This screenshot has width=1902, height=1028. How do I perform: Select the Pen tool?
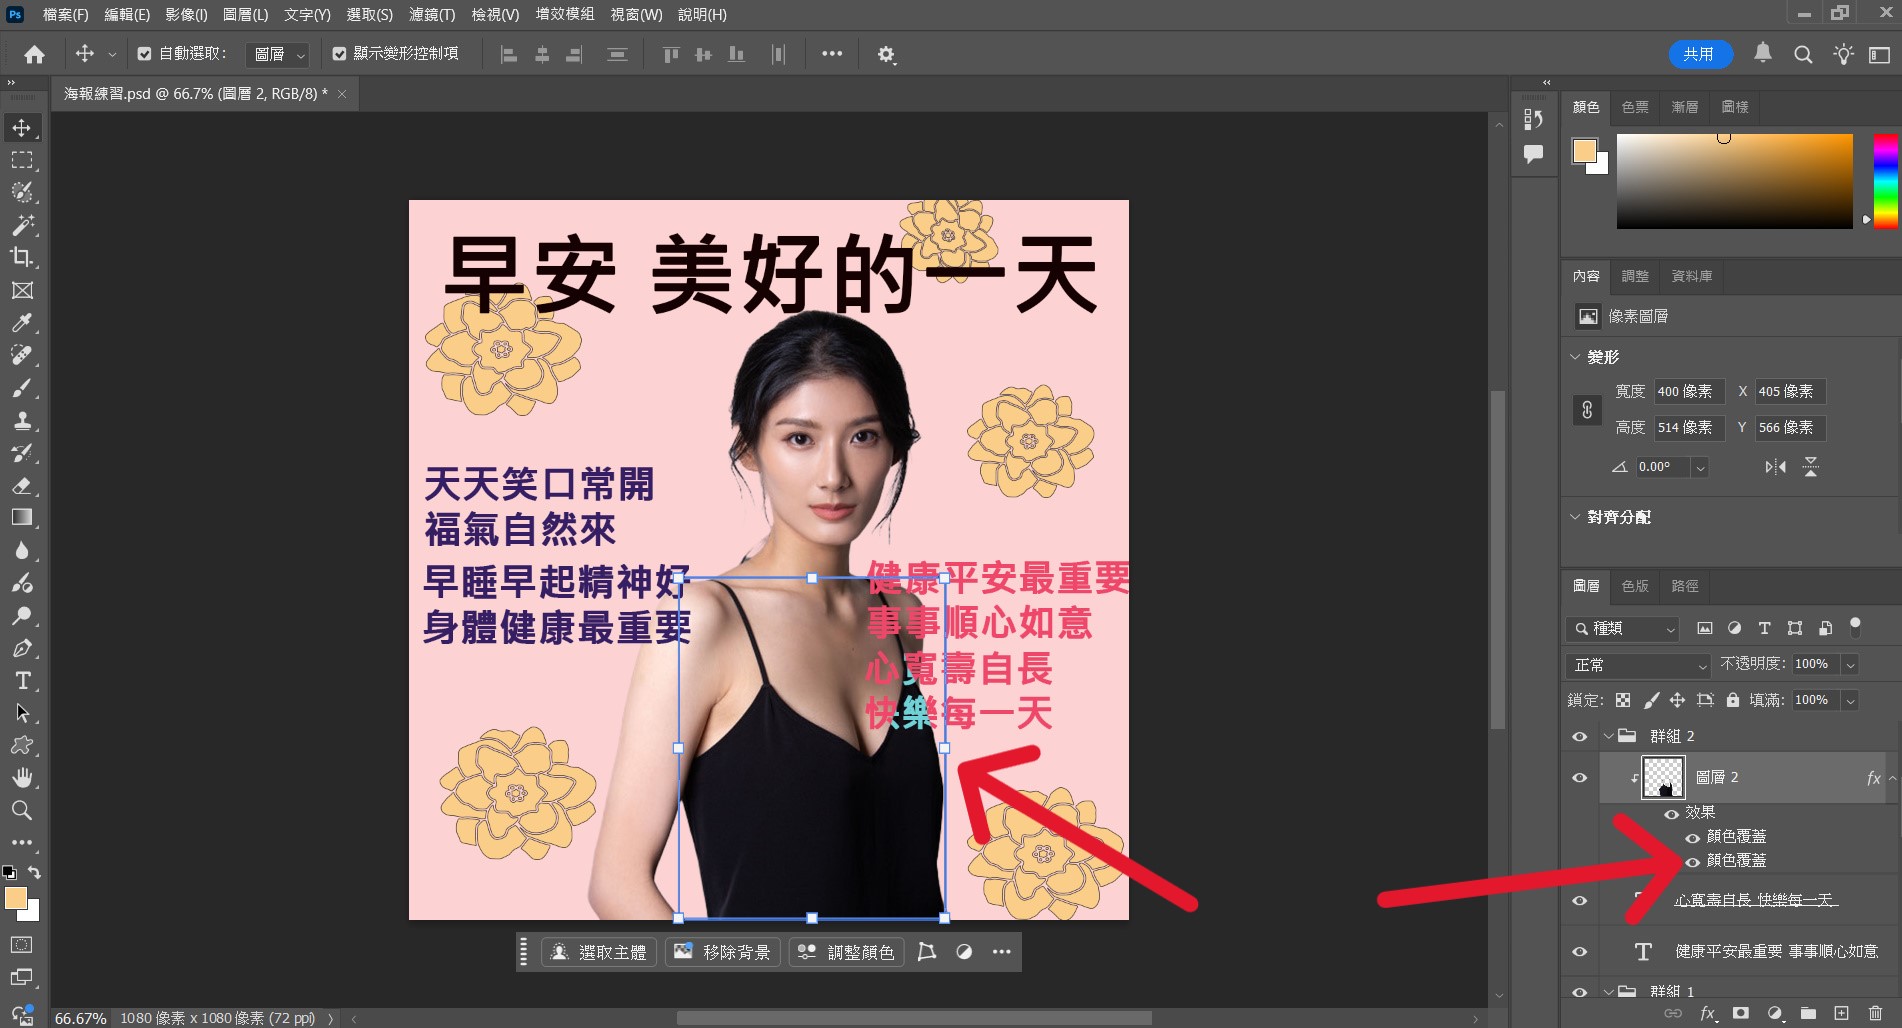(22, 648)
